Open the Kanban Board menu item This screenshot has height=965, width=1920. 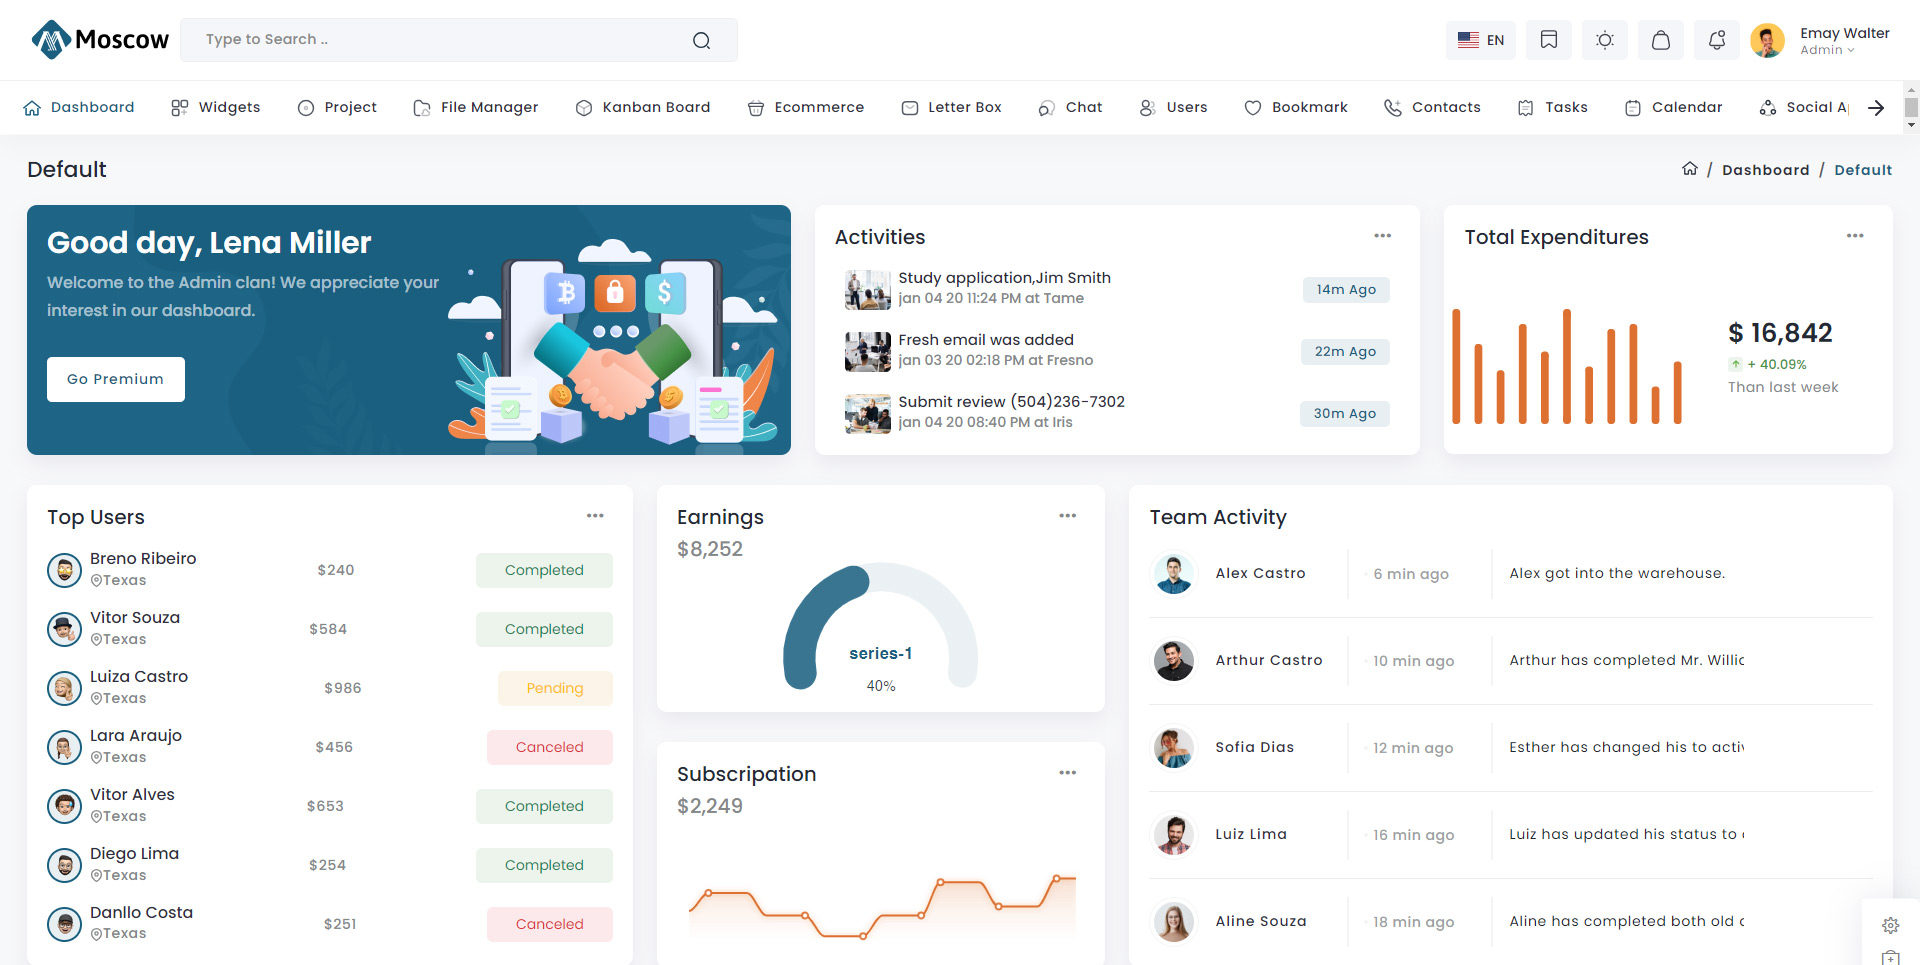tap(643, 107)
